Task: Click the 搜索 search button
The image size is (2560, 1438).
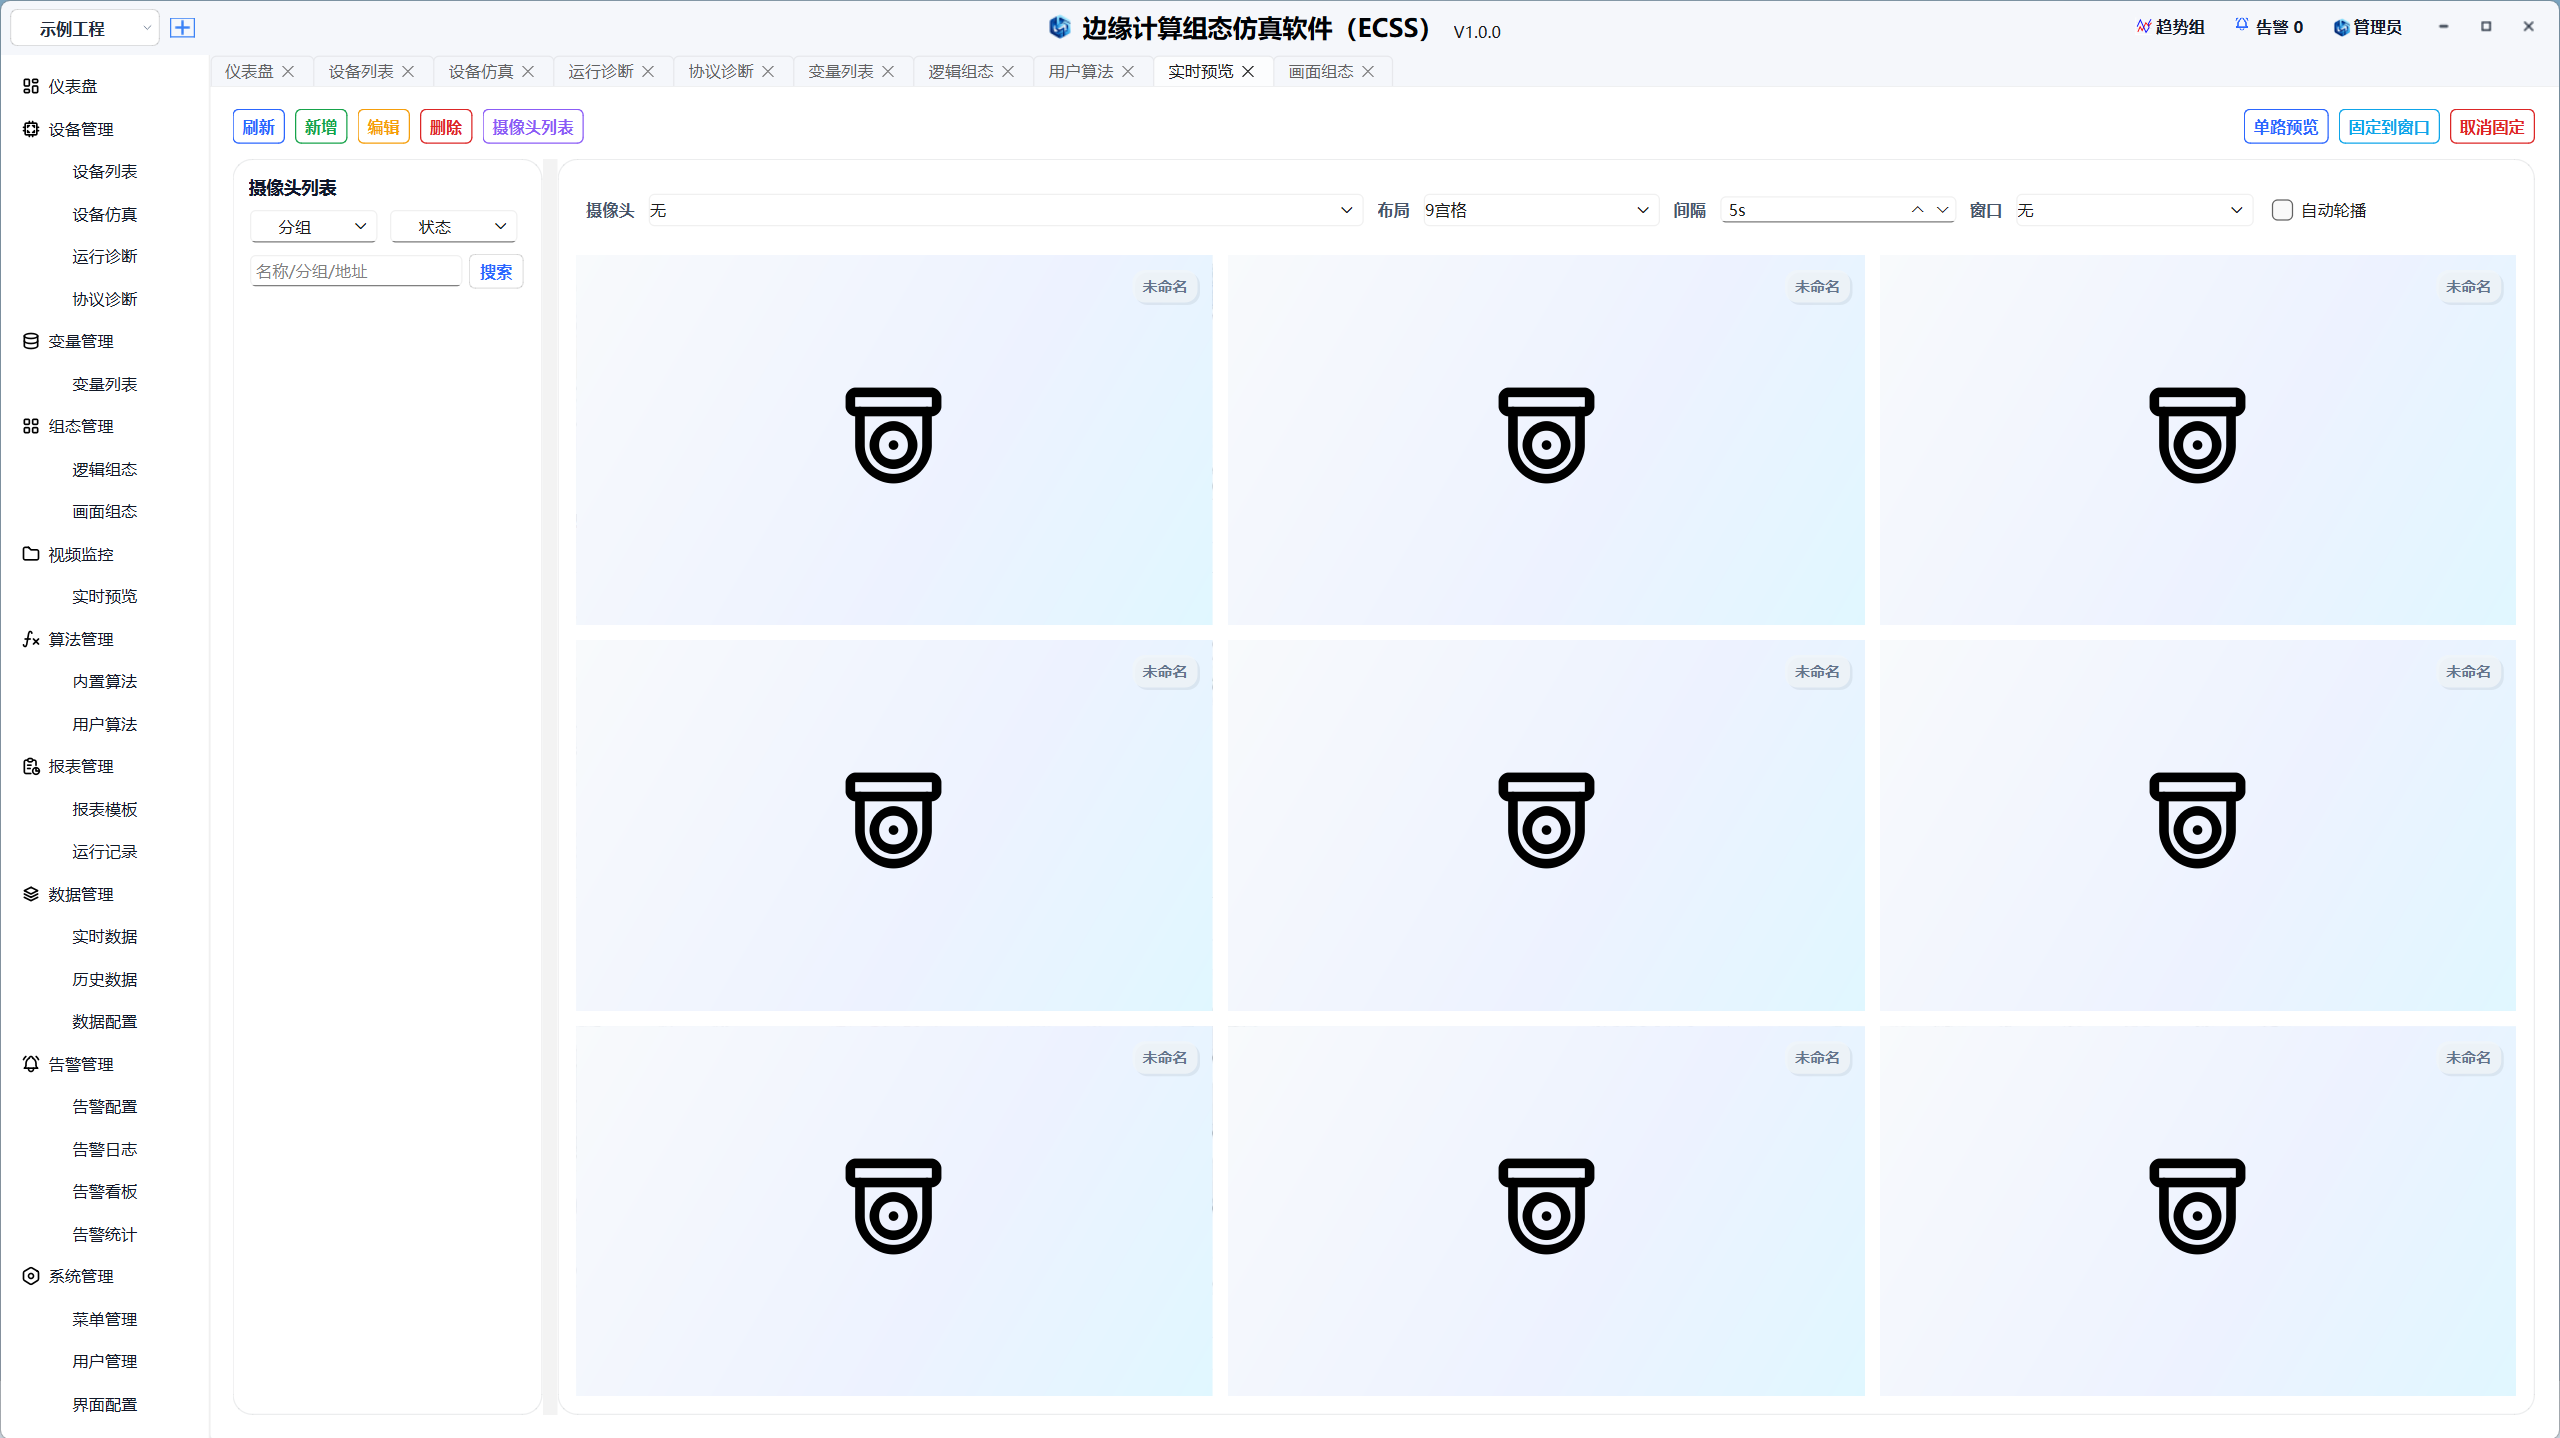Action: click(x=496, y=271)
